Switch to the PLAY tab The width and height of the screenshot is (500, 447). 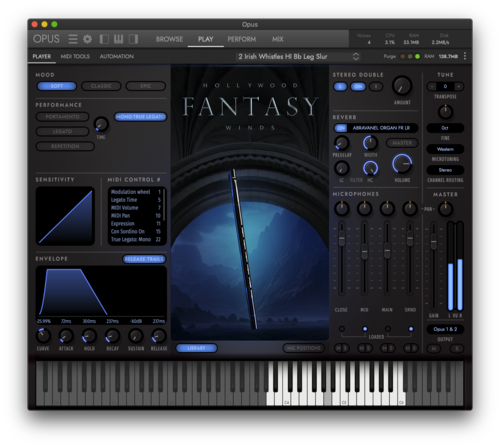point(206,39)
